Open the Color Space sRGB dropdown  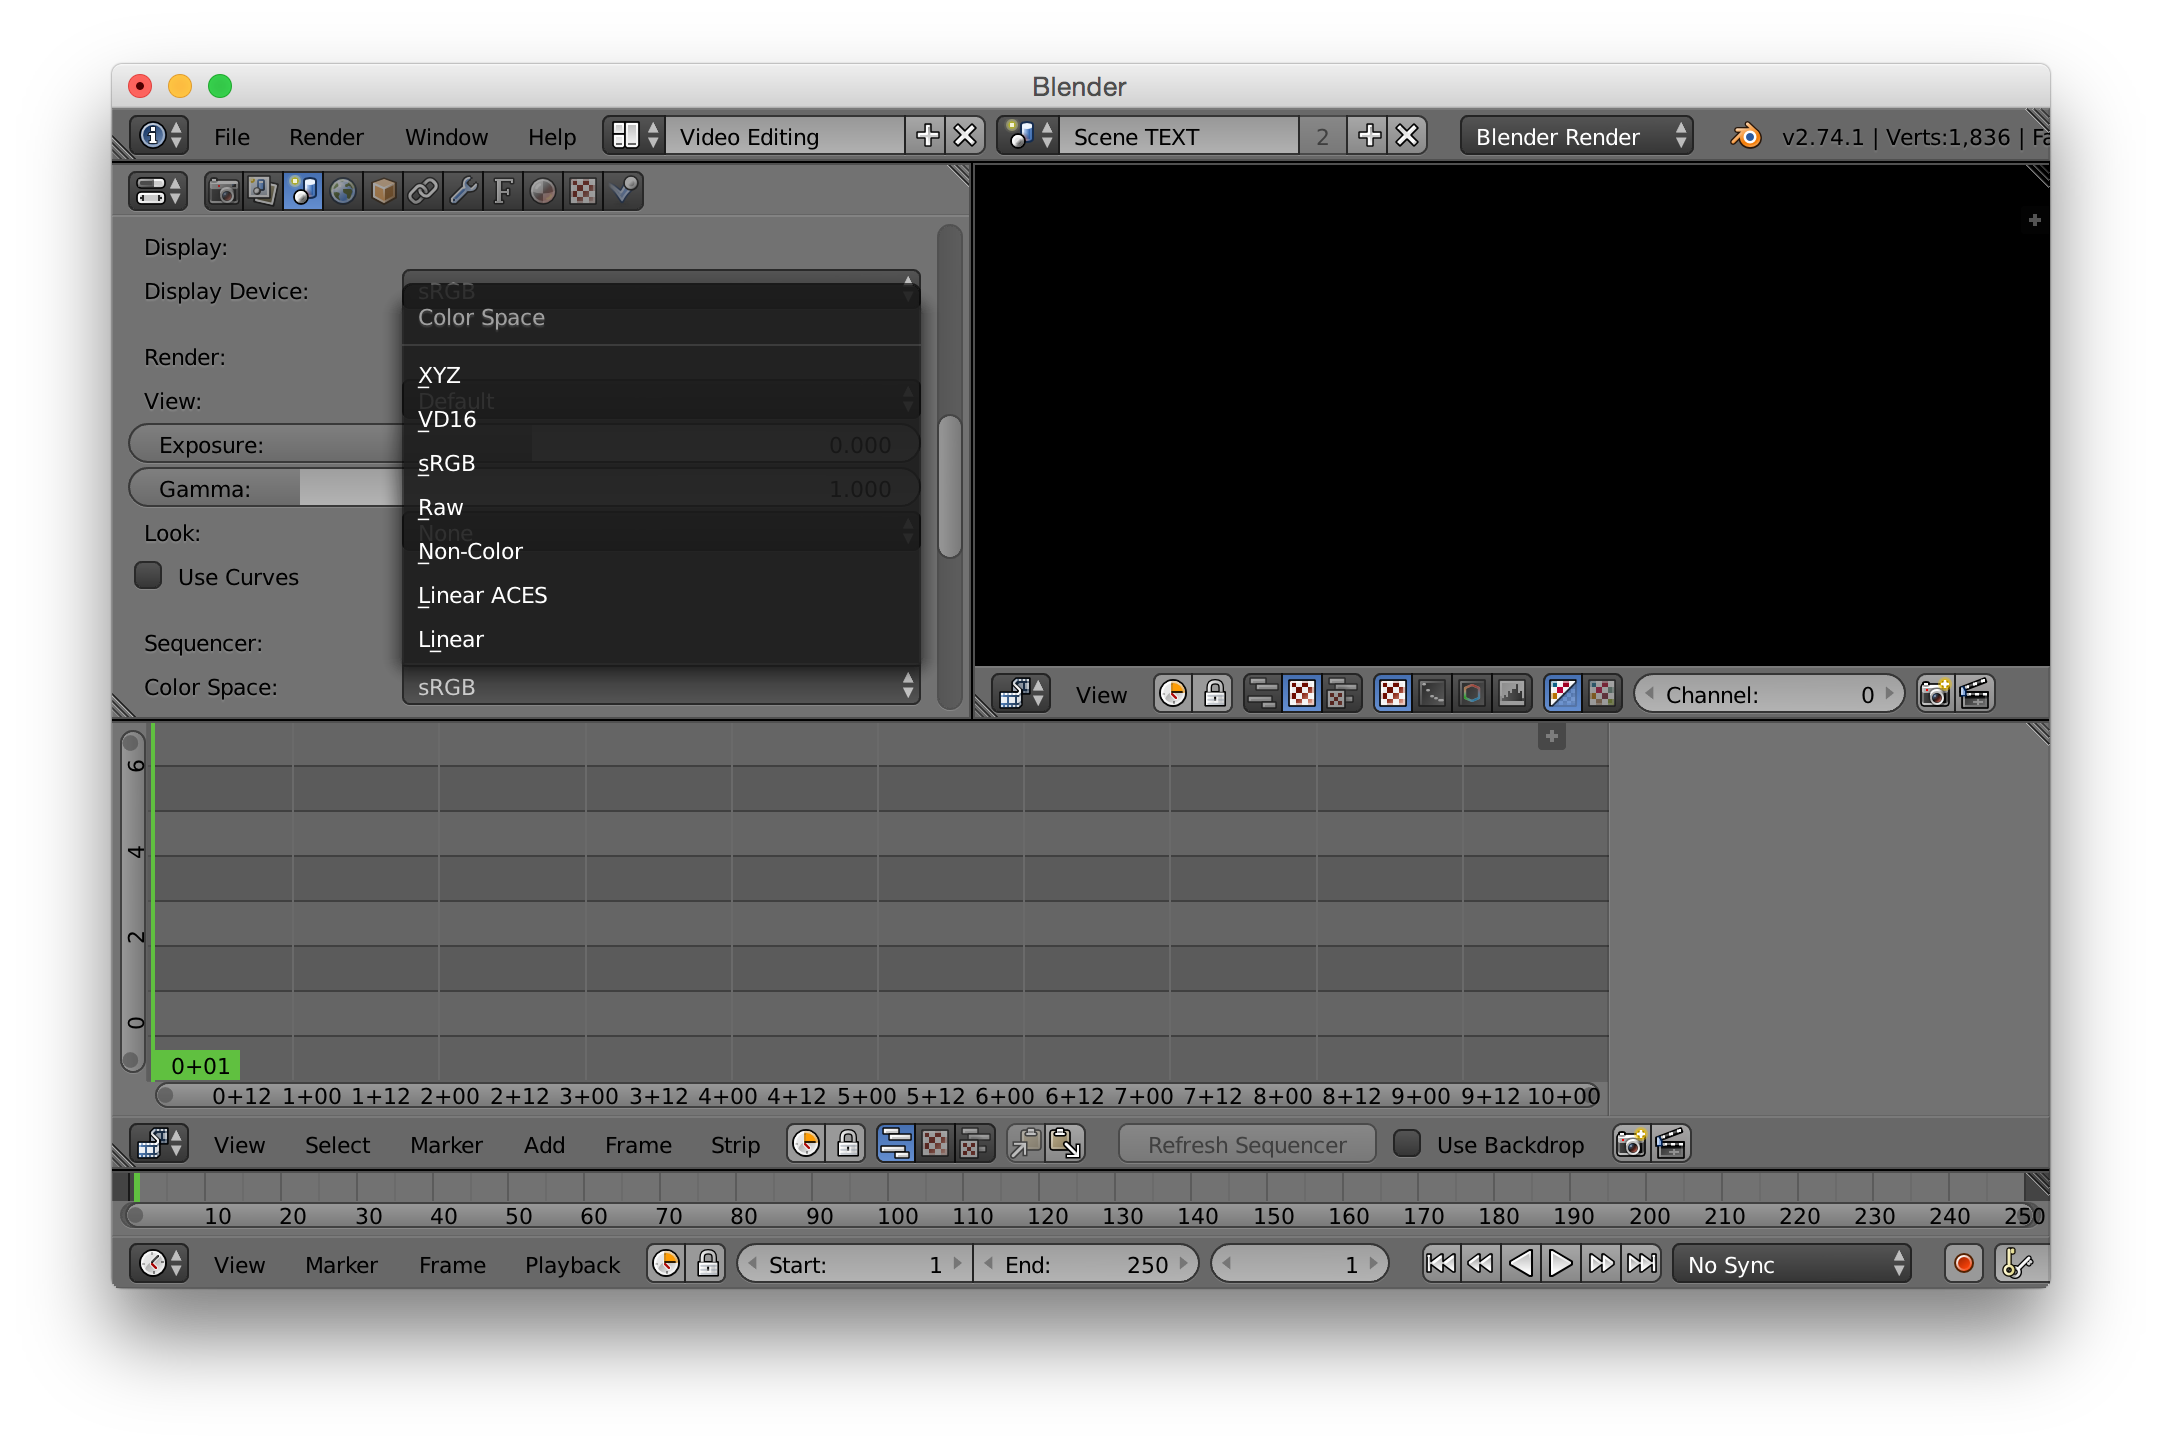pos(661,686)
